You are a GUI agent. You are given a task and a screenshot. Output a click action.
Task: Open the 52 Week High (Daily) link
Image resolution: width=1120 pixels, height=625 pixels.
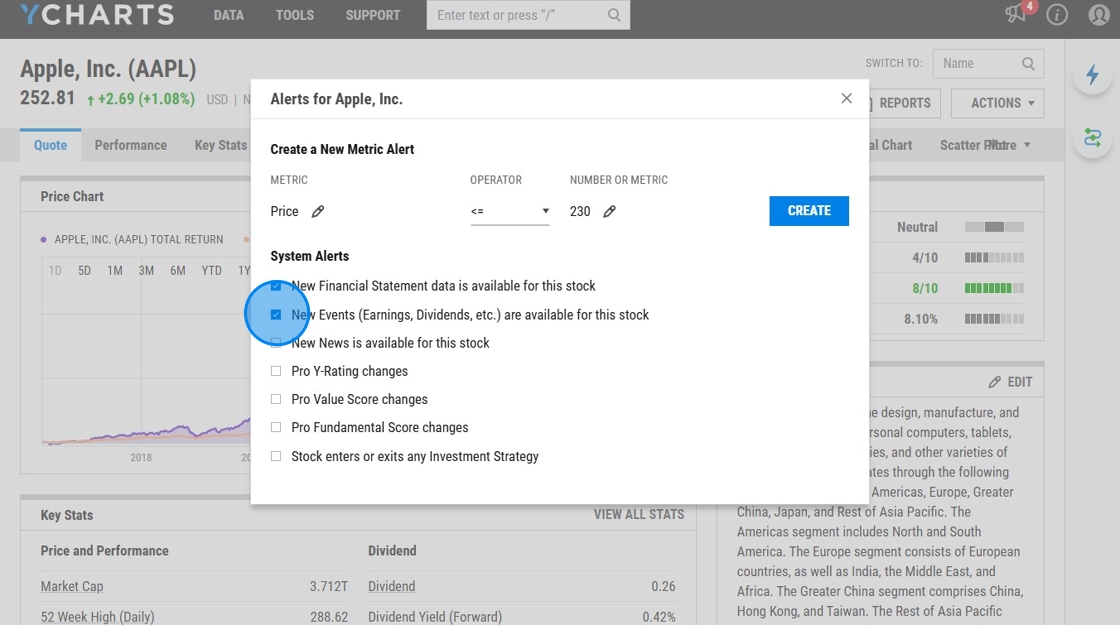pos(97,616)
